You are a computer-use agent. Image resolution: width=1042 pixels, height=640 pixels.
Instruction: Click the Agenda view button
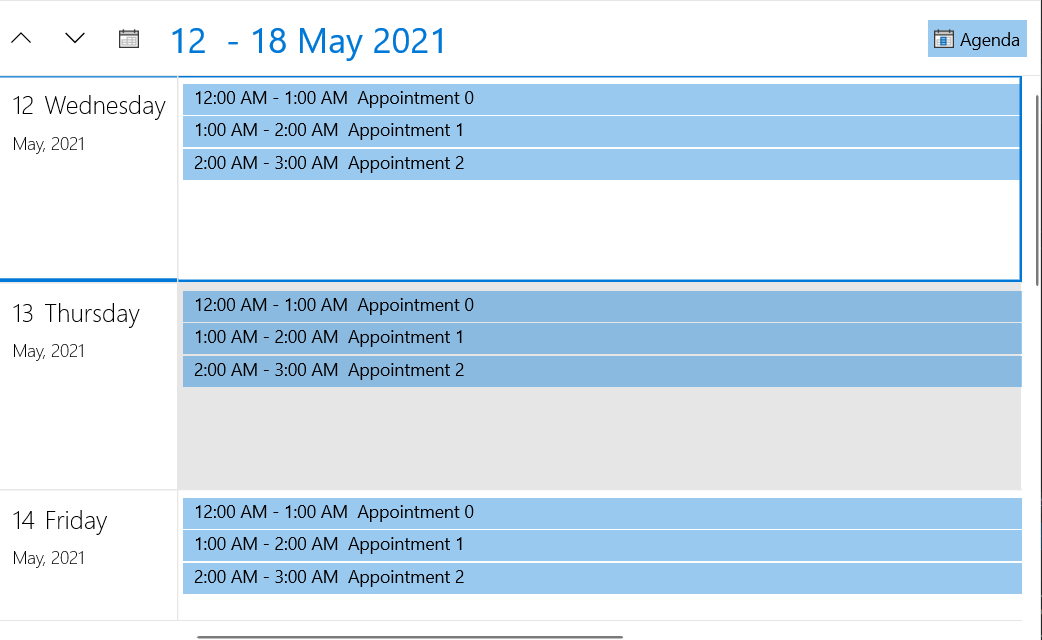click(976, 39)
